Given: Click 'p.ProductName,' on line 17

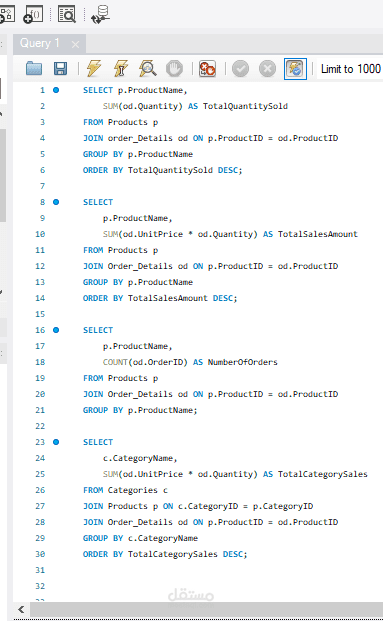Looking at the screenshot, I should (137, 346).
